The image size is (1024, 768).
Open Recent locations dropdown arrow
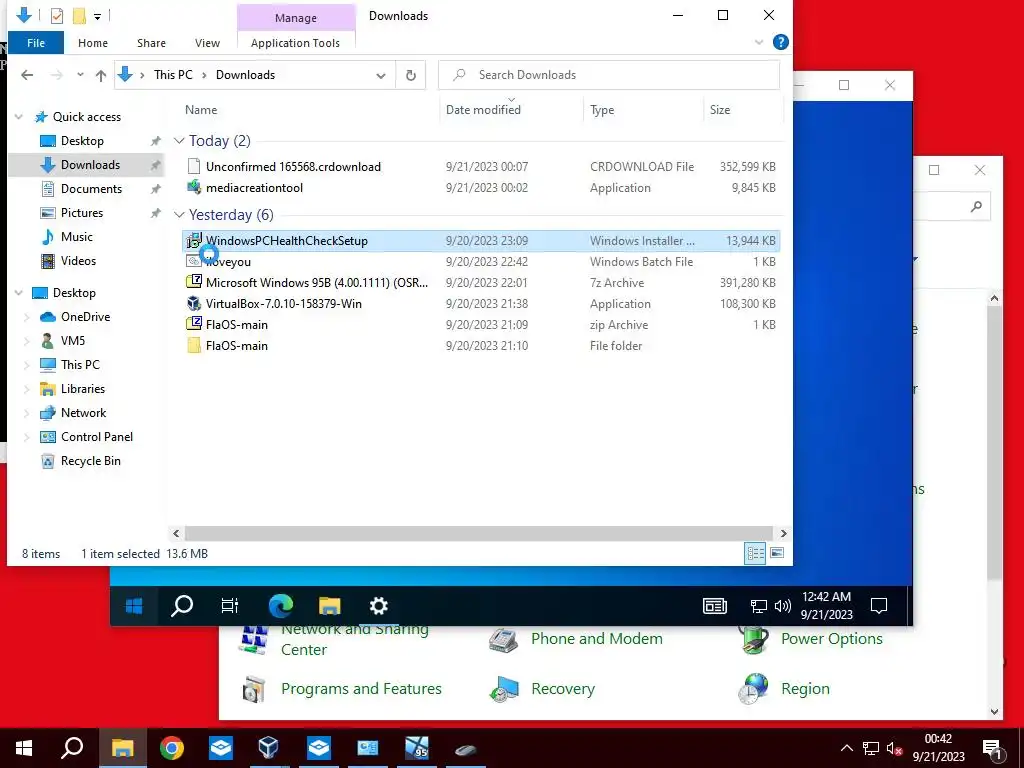[x=80, y=75]
